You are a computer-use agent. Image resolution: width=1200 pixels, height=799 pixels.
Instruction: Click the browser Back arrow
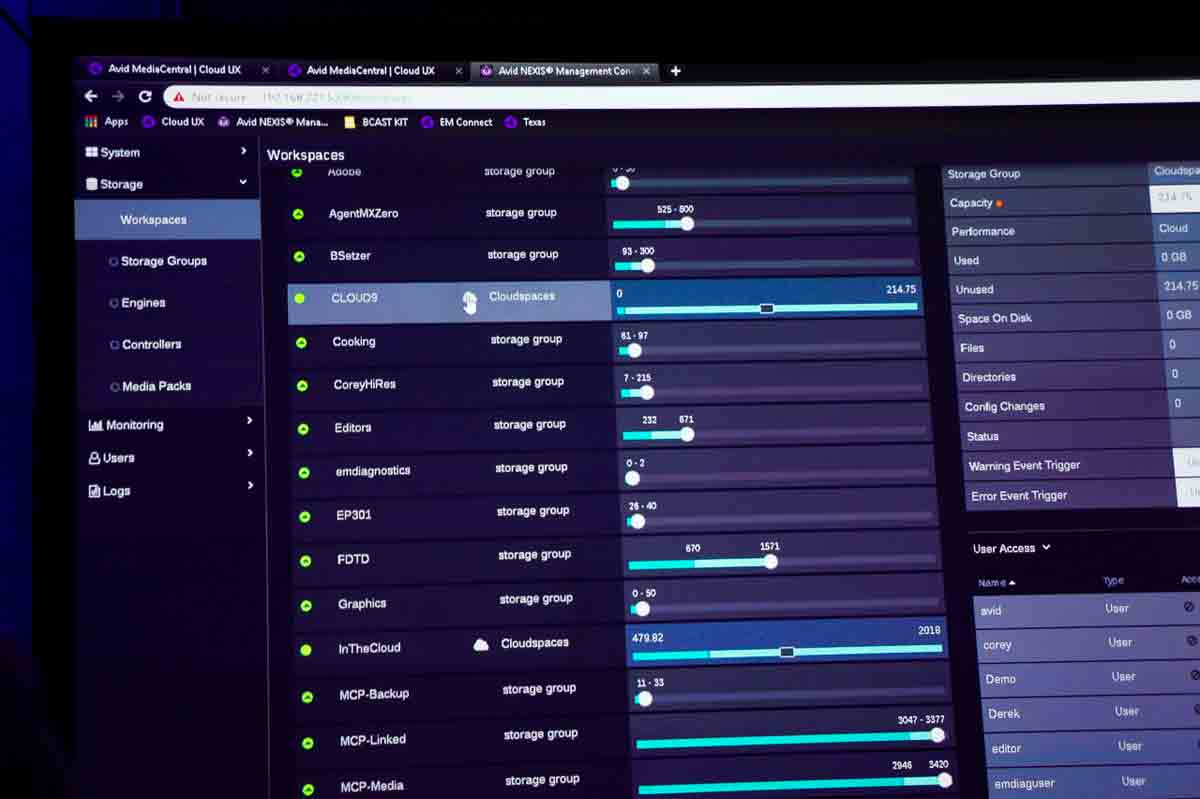click(91, 96)
